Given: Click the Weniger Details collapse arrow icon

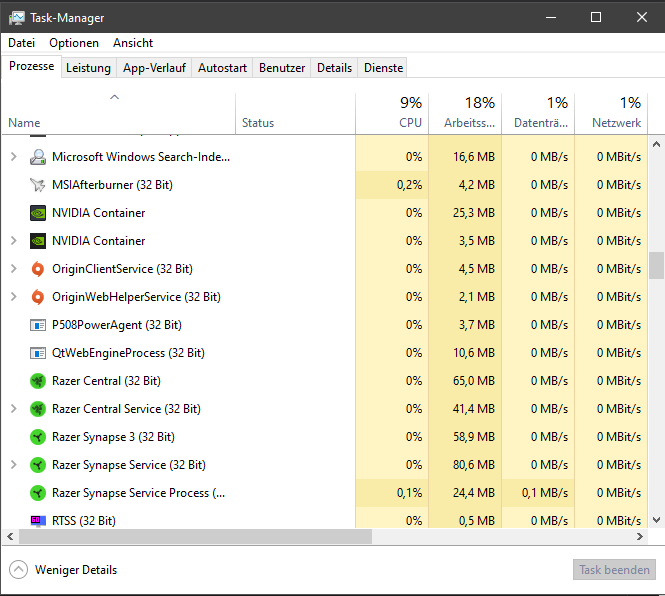Looking at the screenshot, I should [18, 570].
